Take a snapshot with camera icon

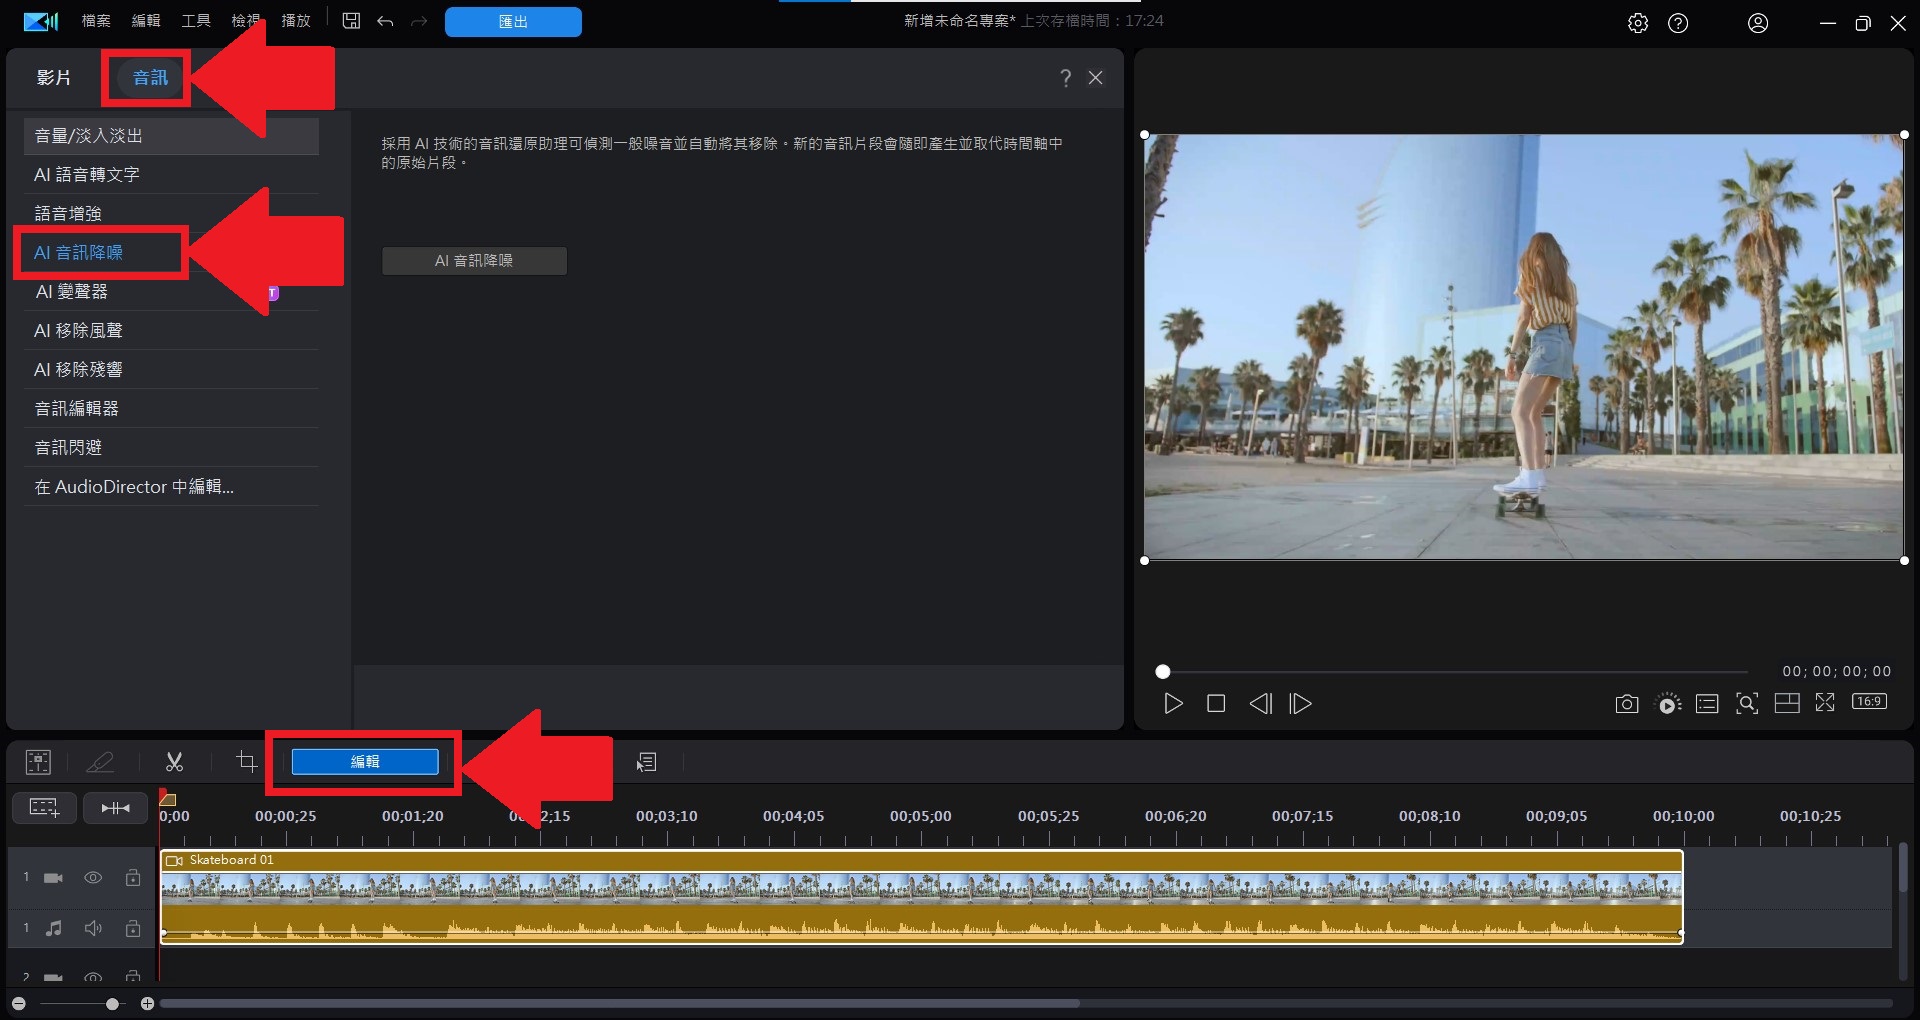pos(1626,704)
